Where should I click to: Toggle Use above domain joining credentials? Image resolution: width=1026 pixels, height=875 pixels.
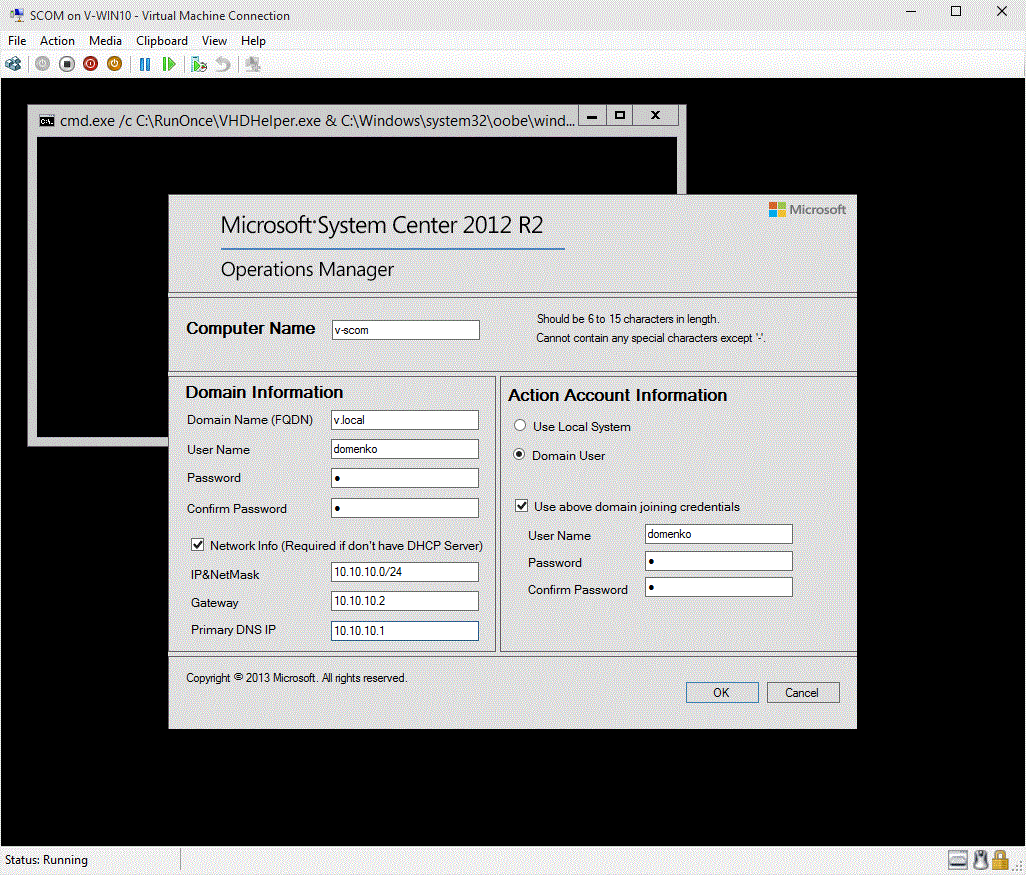pos(521,506)
